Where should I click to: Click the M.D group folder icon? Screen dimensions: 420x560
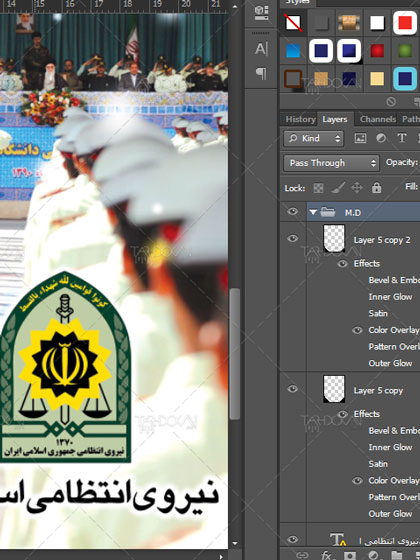[327, 212]
